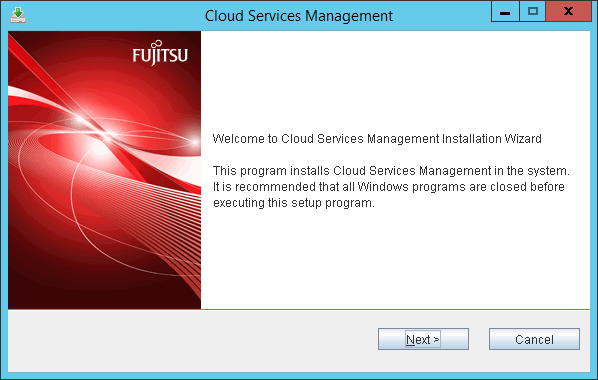
Task: Click the empty title bar beside the installer icon
Action: point(114,15)
